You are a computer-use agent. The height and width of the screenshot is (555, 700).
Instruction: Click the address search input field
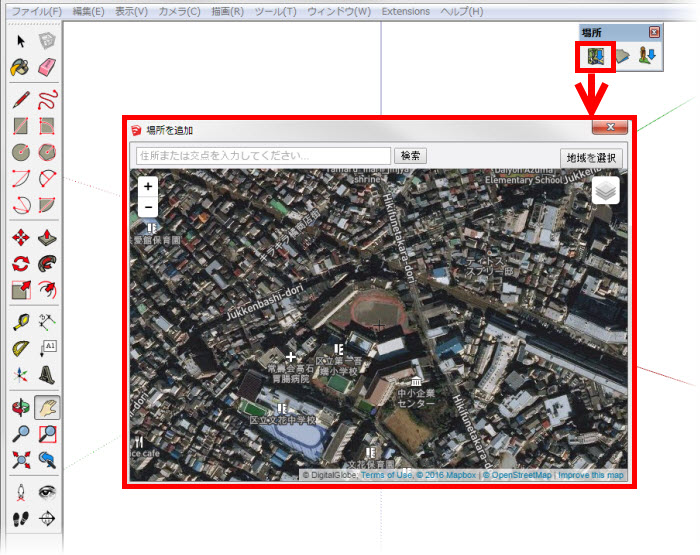click(x=262, y=156)
